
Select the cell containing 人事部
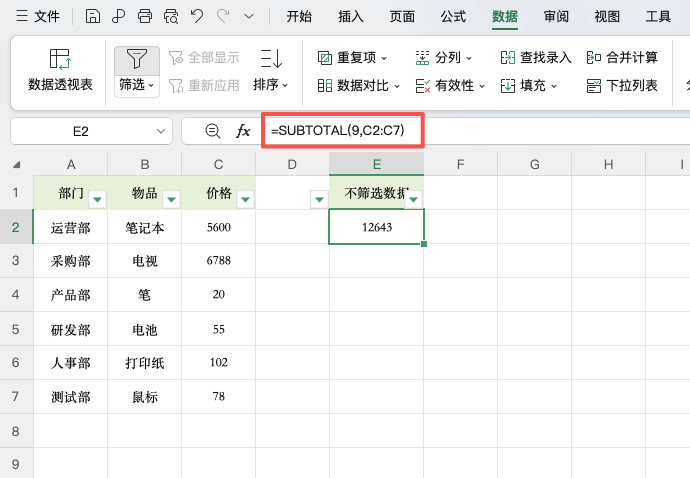tap(71, 363)
